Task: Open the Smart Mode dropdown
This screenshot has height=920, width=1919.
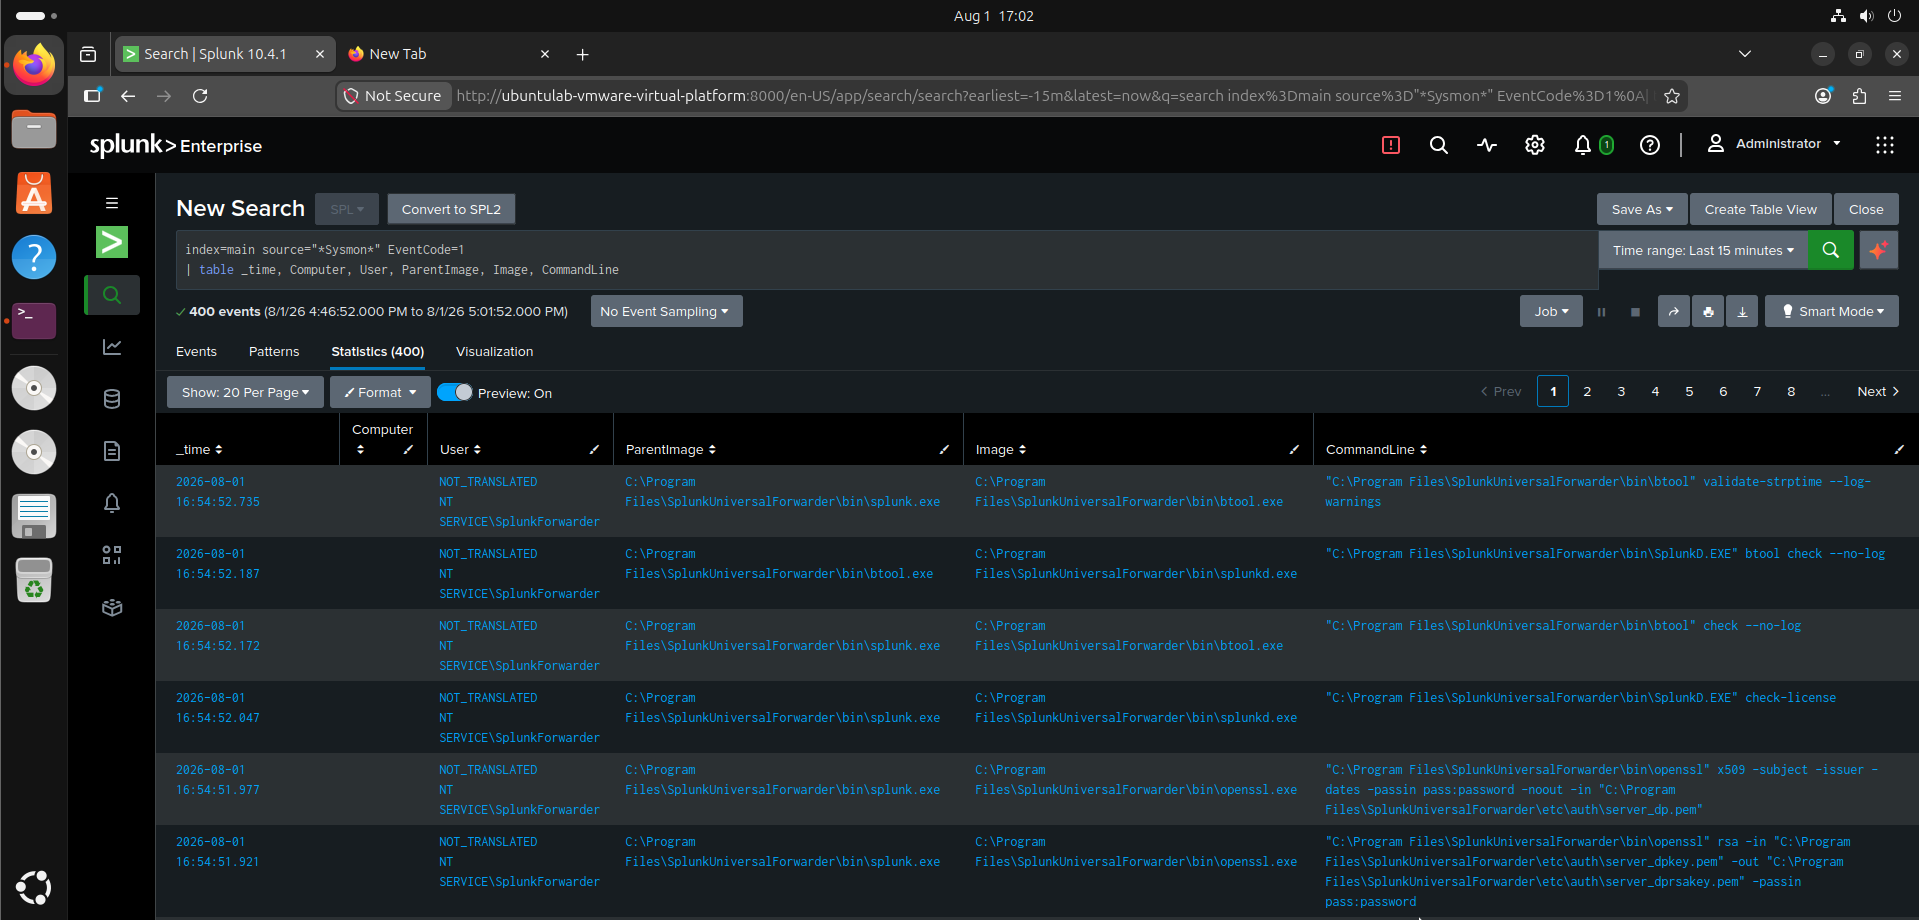Action: coord(1832,312)
